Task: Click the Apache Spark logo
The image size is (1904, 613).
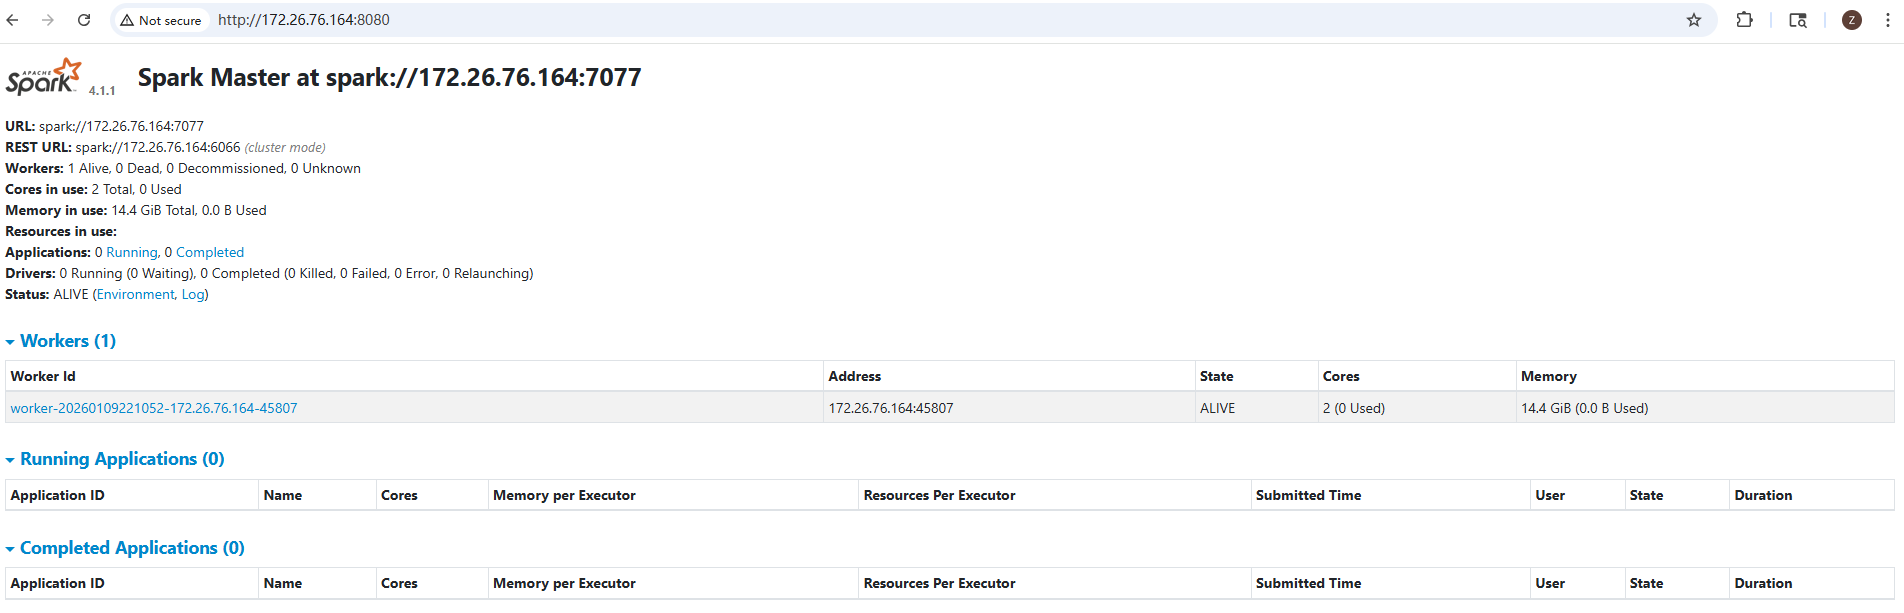Action: click(x=43, y=77)
